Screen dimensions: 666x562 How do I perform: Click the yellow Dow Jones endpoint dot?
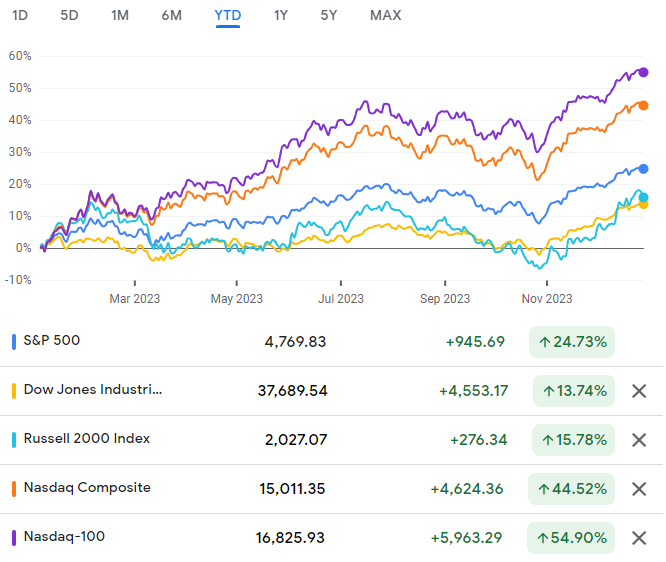coord(643,205)
